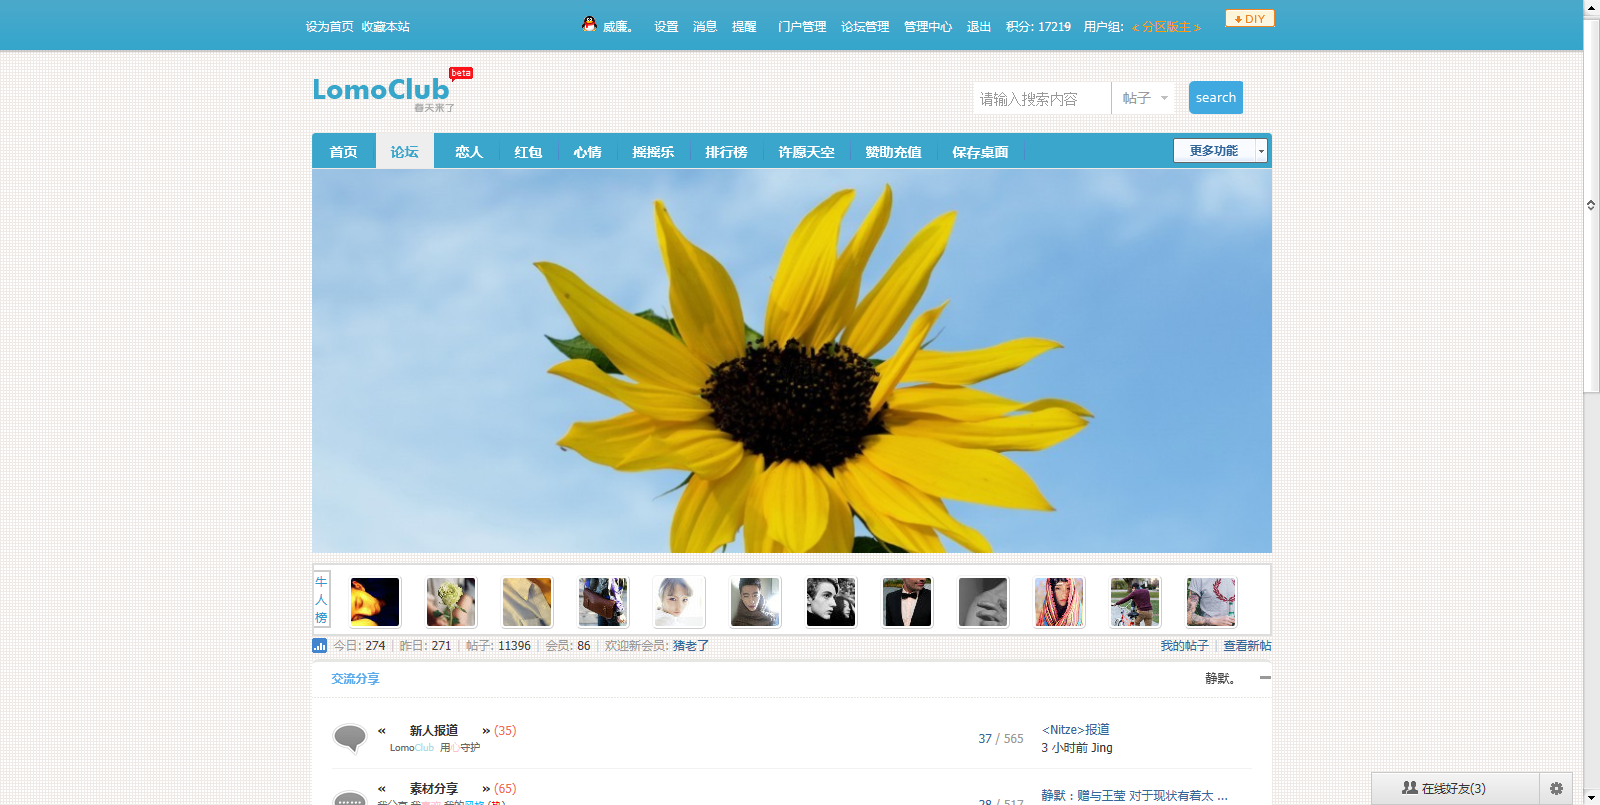Open the tuxedo bow tie avatar thumbnail

[907, 602]
